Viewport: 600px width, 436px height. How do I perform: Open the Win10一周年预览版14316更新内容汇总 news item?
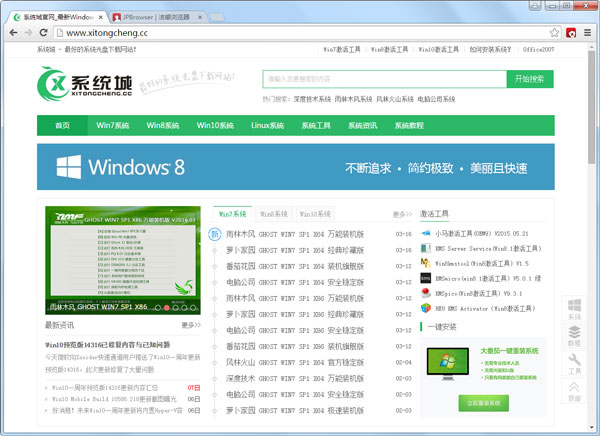coord(105,388)
